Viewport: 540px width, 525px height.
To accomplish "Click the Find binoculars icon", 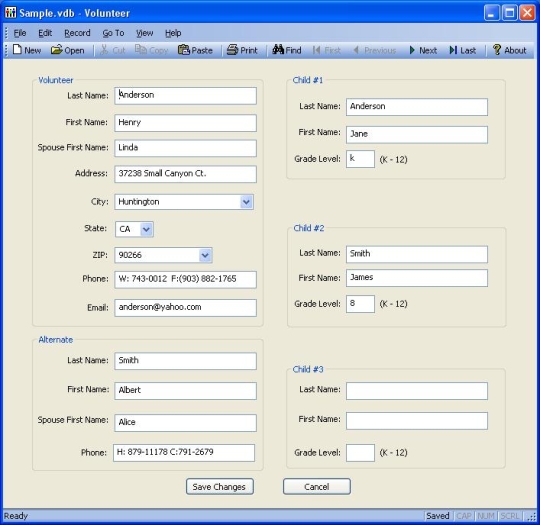I will click(x=278, y=50).
